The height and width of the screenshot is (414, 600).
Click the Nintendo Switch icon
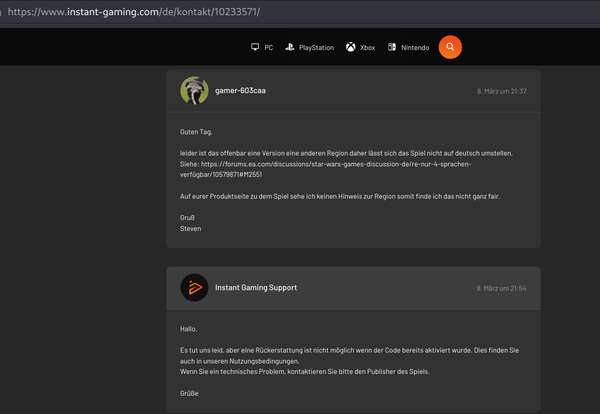392,47
